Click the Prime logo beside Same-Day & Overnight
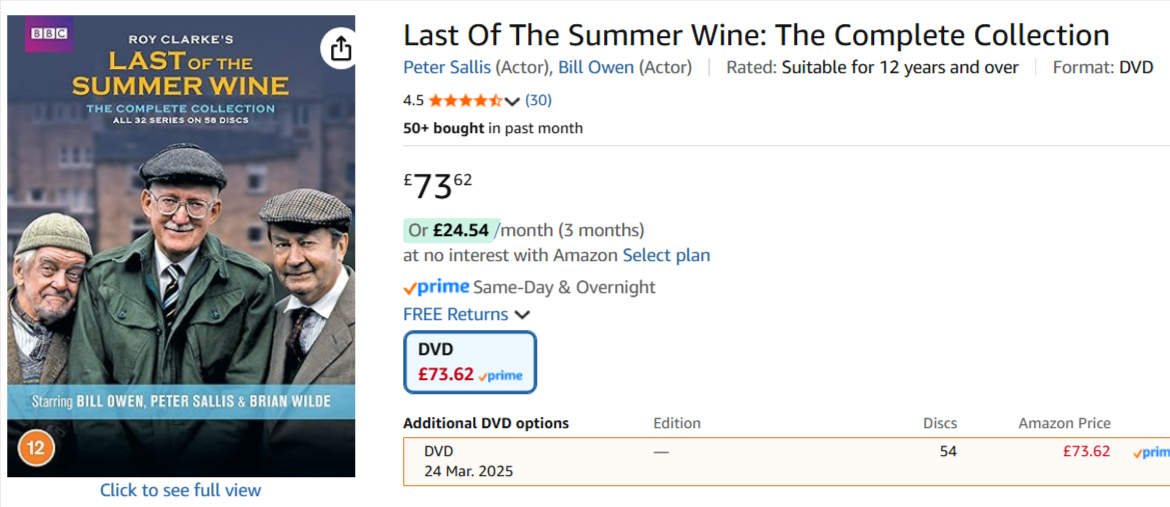The height and width of the screenshot is (507, 1170). [x=436, y=287]
